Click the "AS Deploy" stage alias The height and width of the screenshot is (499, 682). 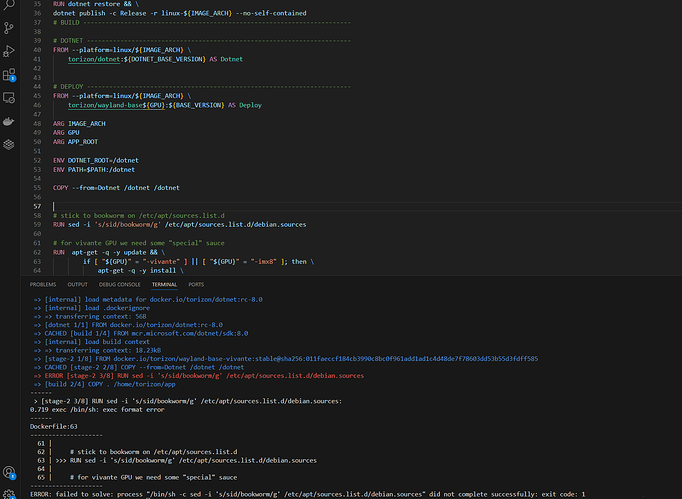(245, 105)
